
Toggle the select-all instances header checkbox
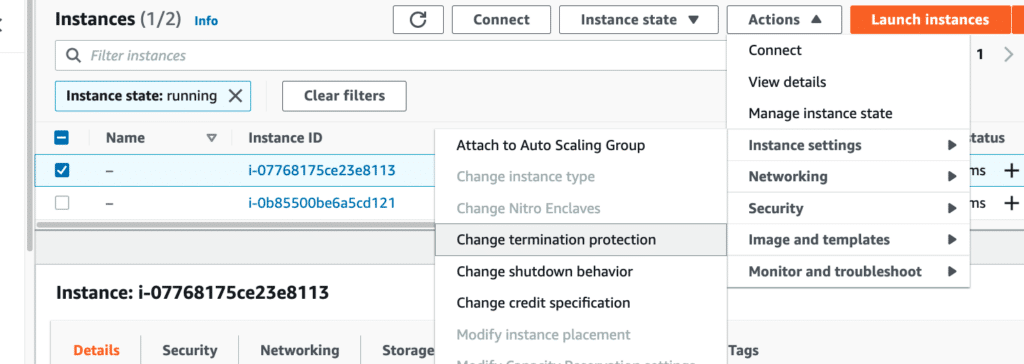(62, 138)
